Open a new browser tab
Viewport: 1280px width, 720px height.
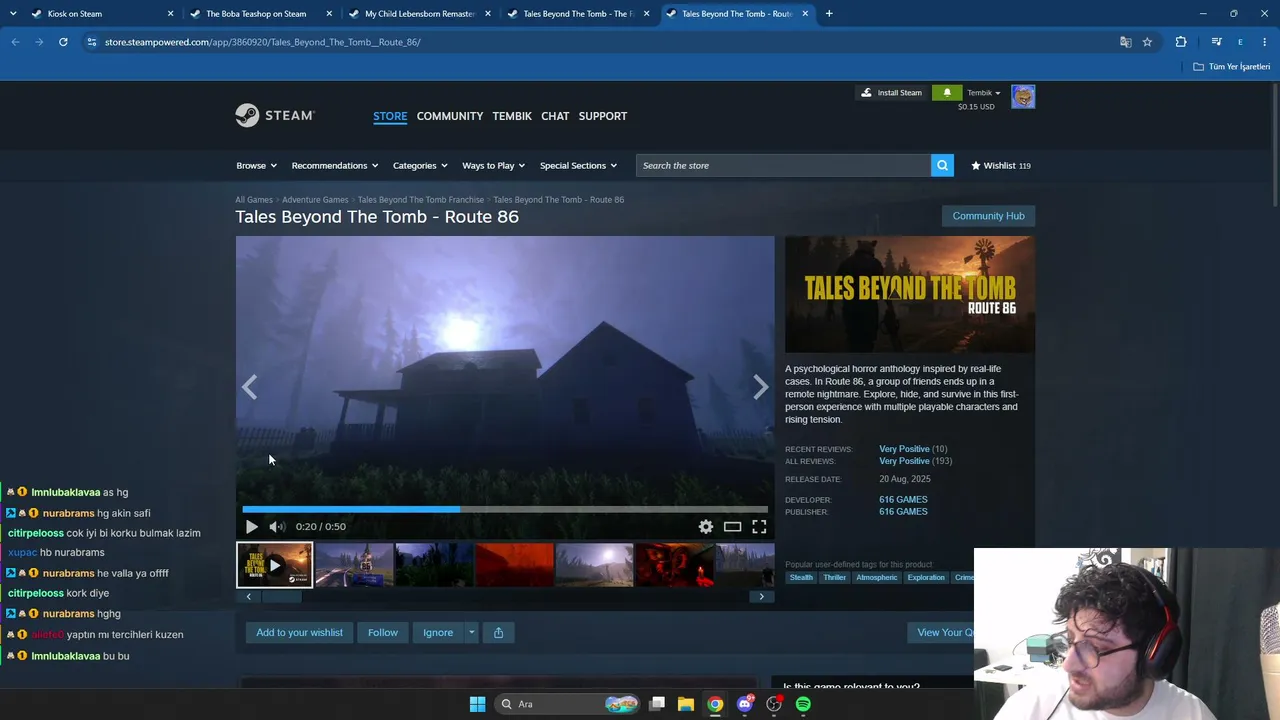click(x=829, y=14)
